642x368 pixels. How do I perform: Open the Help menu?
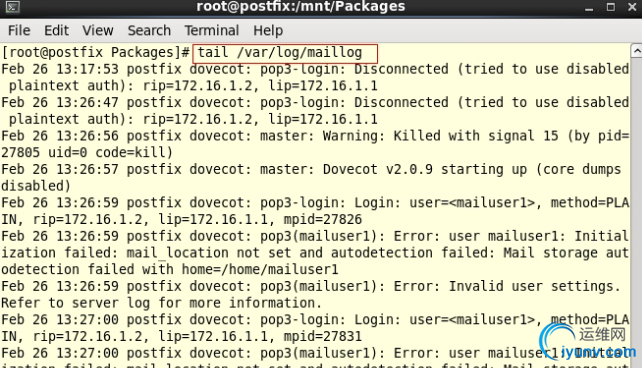coord(268,31)
